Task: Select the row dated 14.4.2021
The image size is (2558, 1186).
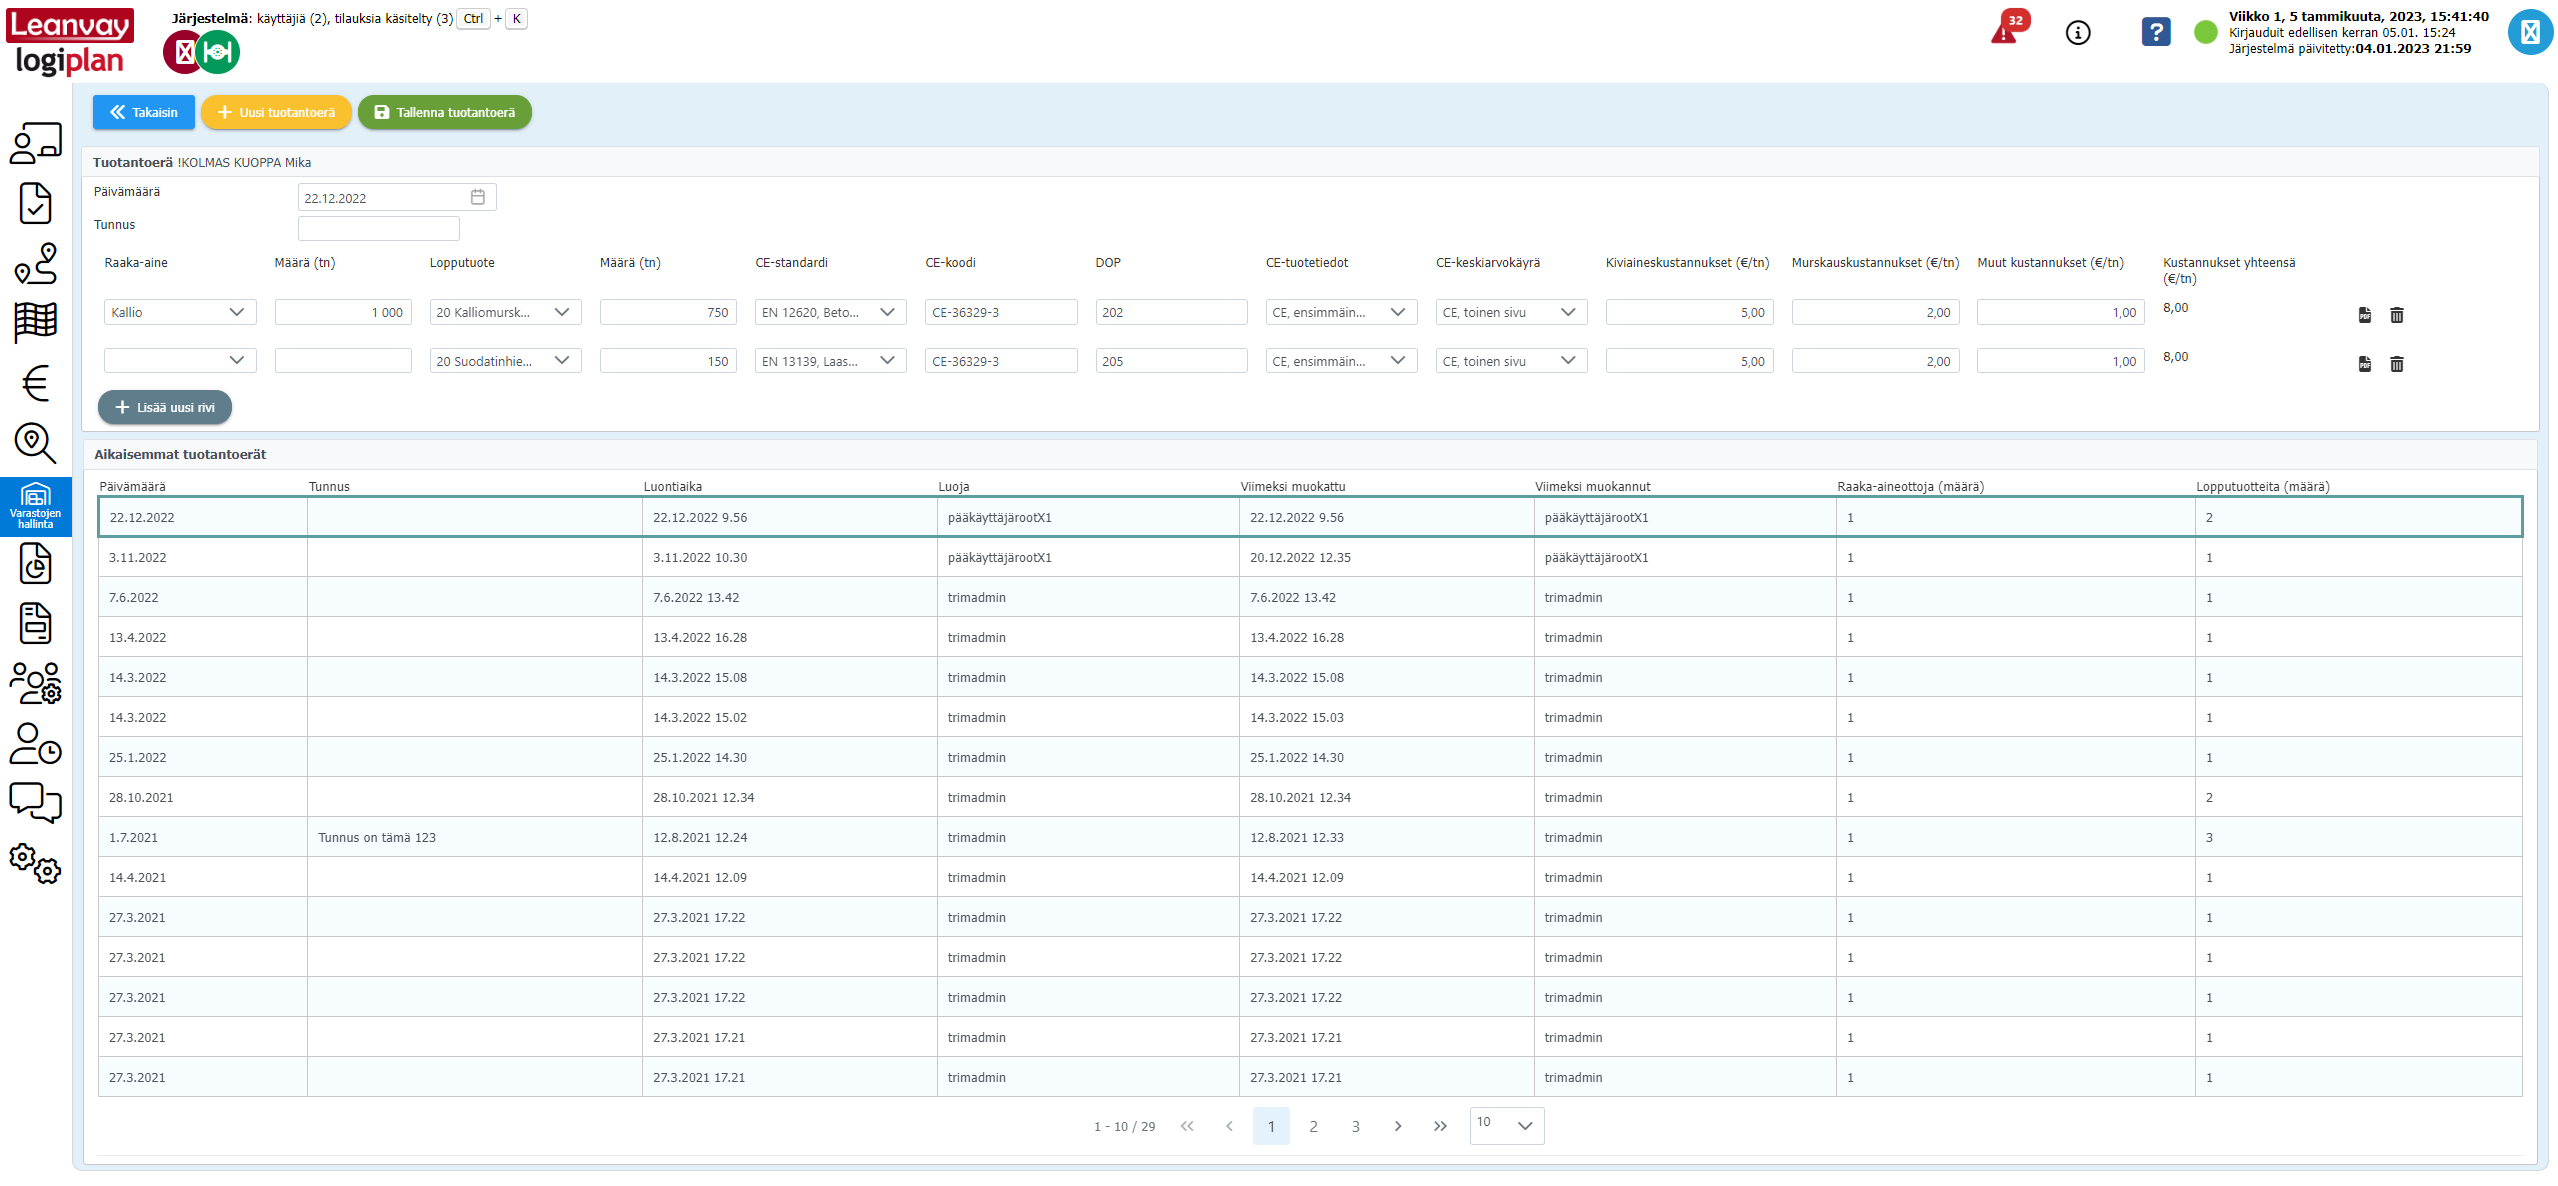Action: point(1310,877)
